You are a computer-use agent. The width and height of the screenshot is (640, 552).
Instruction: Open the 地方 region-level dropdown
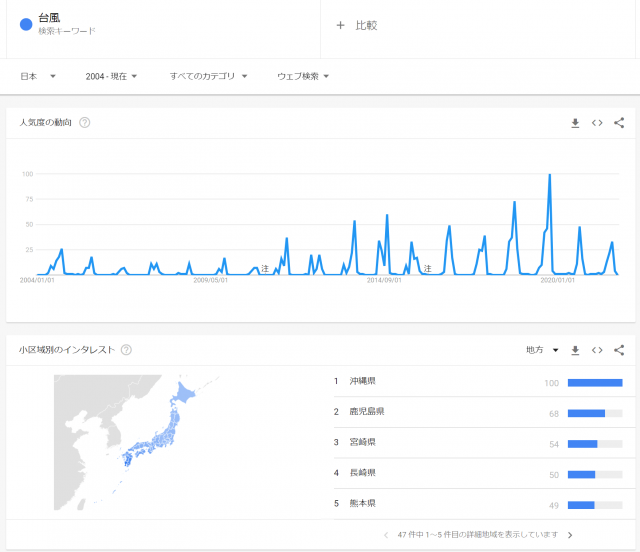542,350
